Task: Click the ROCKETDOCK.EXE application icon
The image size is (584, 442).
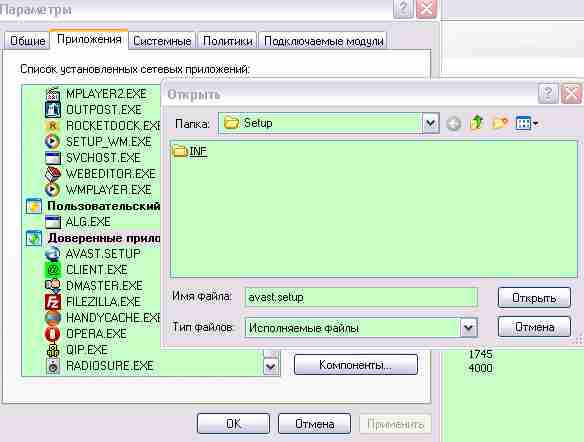Action: 53,126
